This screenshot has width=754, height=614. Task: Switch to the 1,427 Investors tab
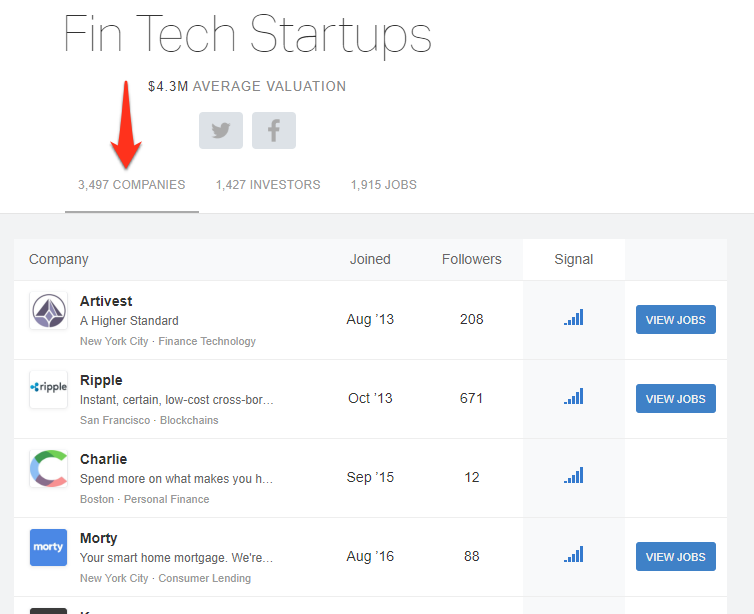click(268, 185)
